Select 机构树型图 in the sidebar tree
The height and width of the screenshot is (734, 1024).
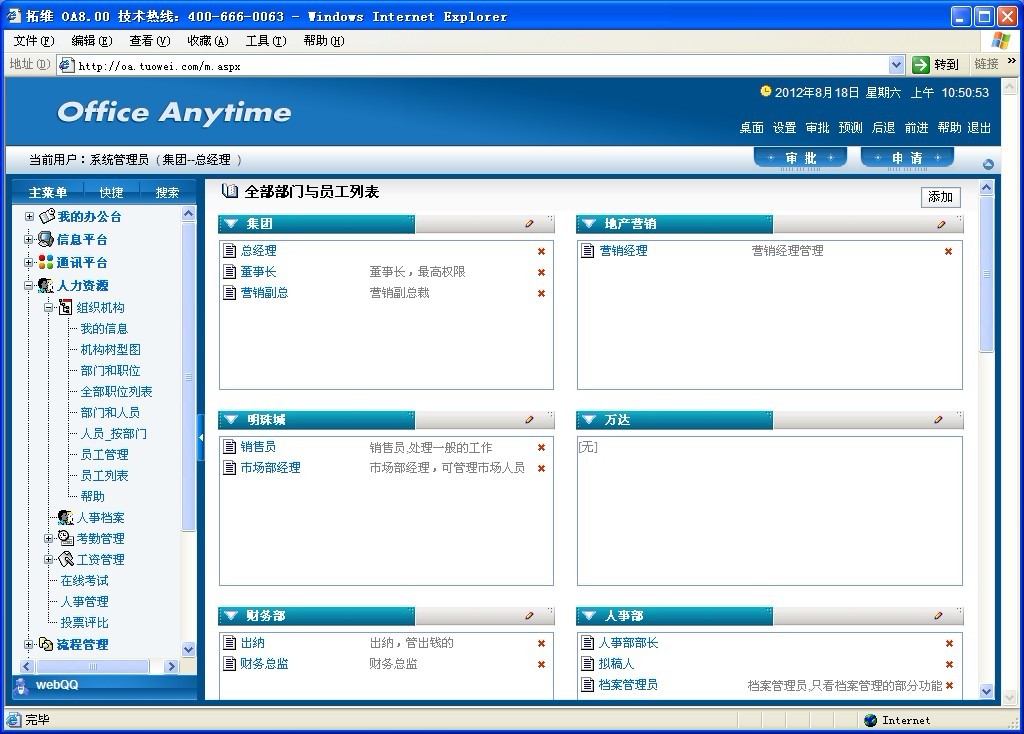110,350
